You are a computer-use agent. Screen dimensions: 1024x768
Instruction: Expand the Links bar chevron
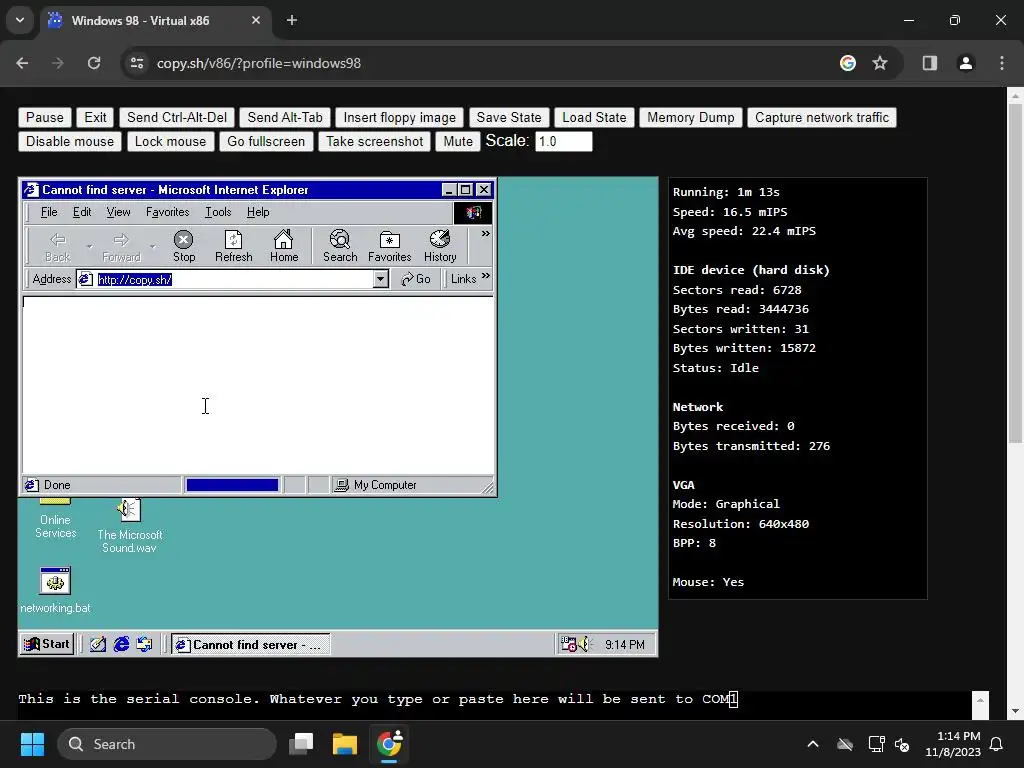pos(485,276)
